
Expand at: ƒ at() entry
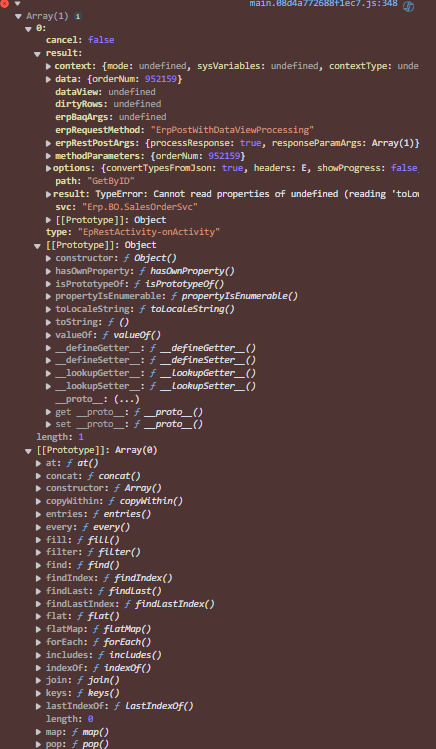pos(39,463)
